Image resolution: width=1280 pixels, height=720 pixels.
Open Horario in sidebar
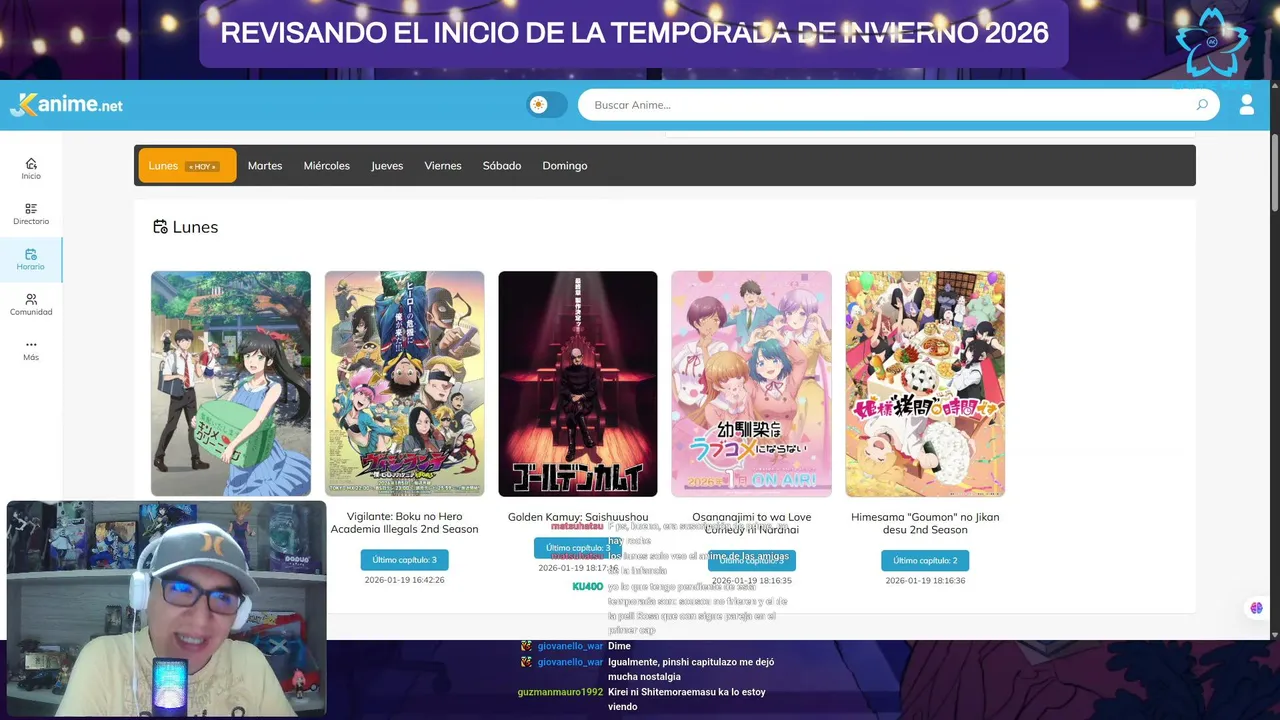pos(31,260)
